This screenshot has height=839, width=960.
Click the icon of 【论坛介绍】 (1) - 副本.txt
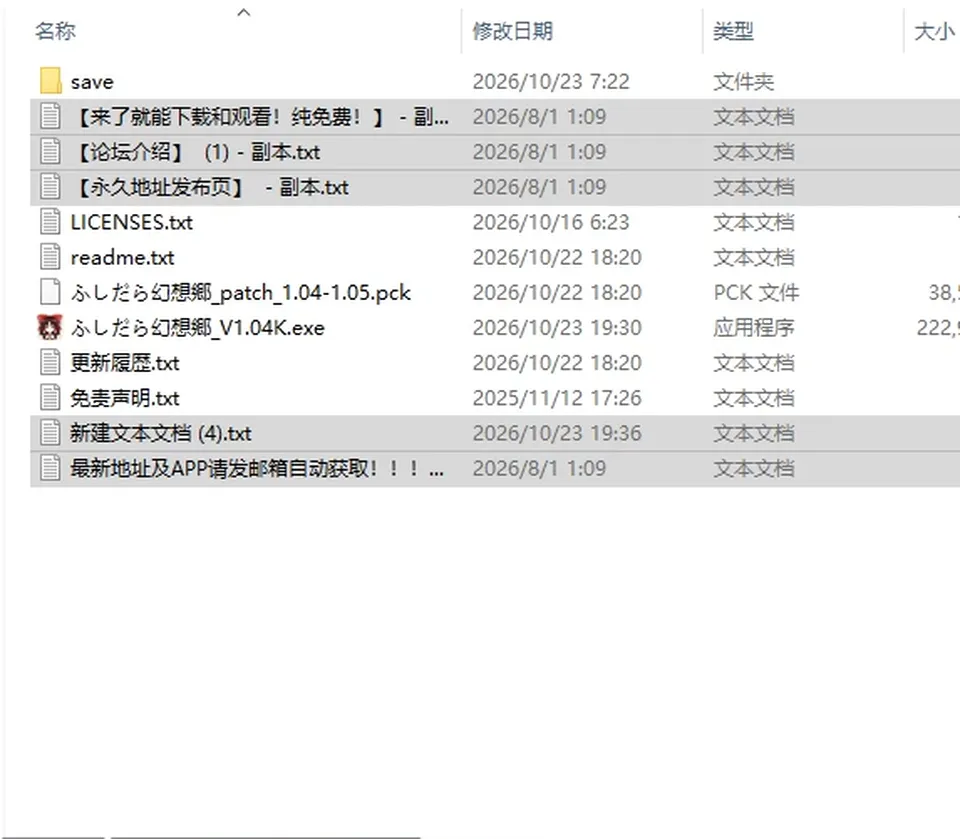pyautogui.click(x=50, y=151)
